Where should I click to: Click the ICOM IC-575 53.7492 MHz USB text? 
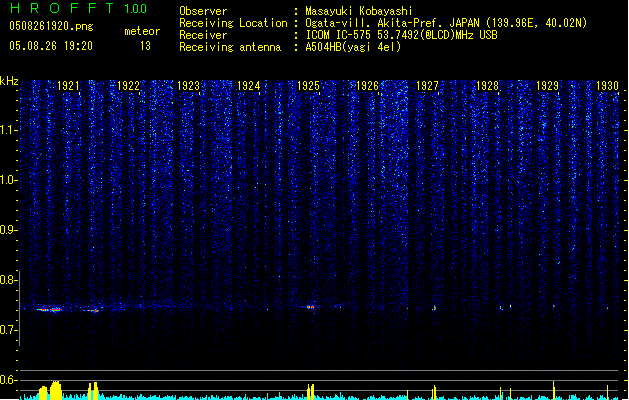point(402,35)
